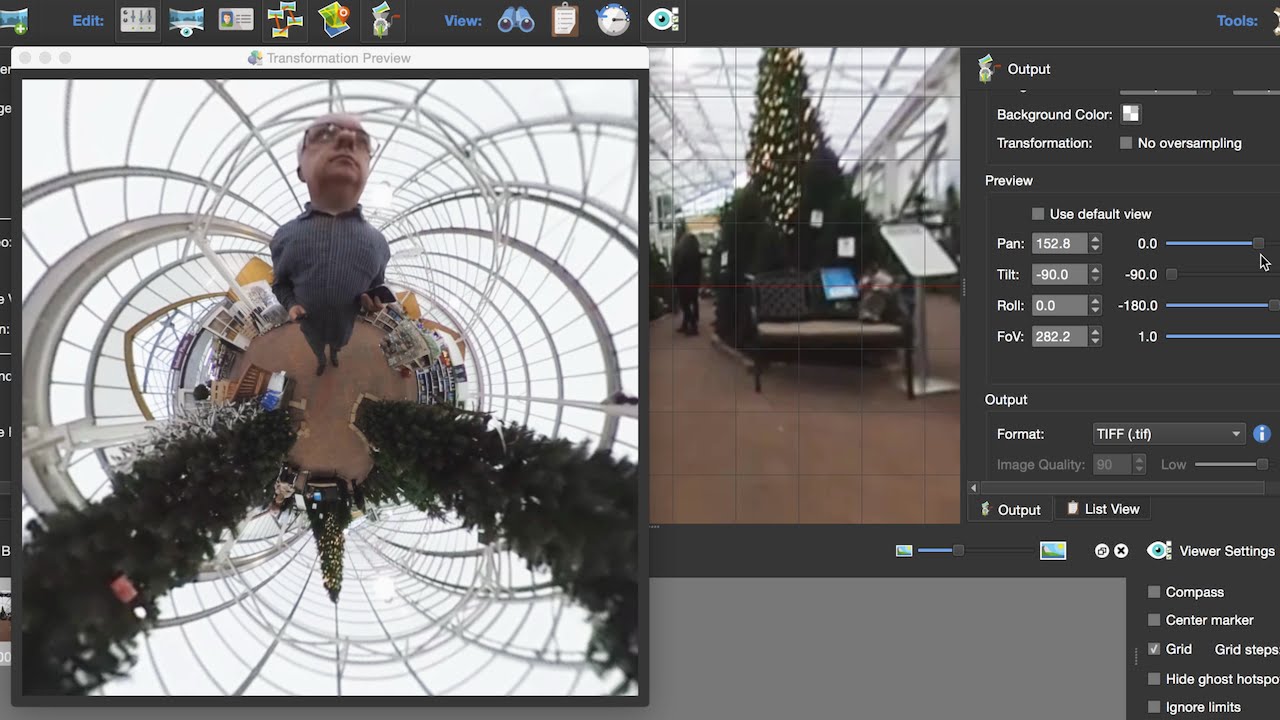This screenshot has height=720, width=1280.
Task: Enable the Compass checkbox
Action: point(1154,592)
